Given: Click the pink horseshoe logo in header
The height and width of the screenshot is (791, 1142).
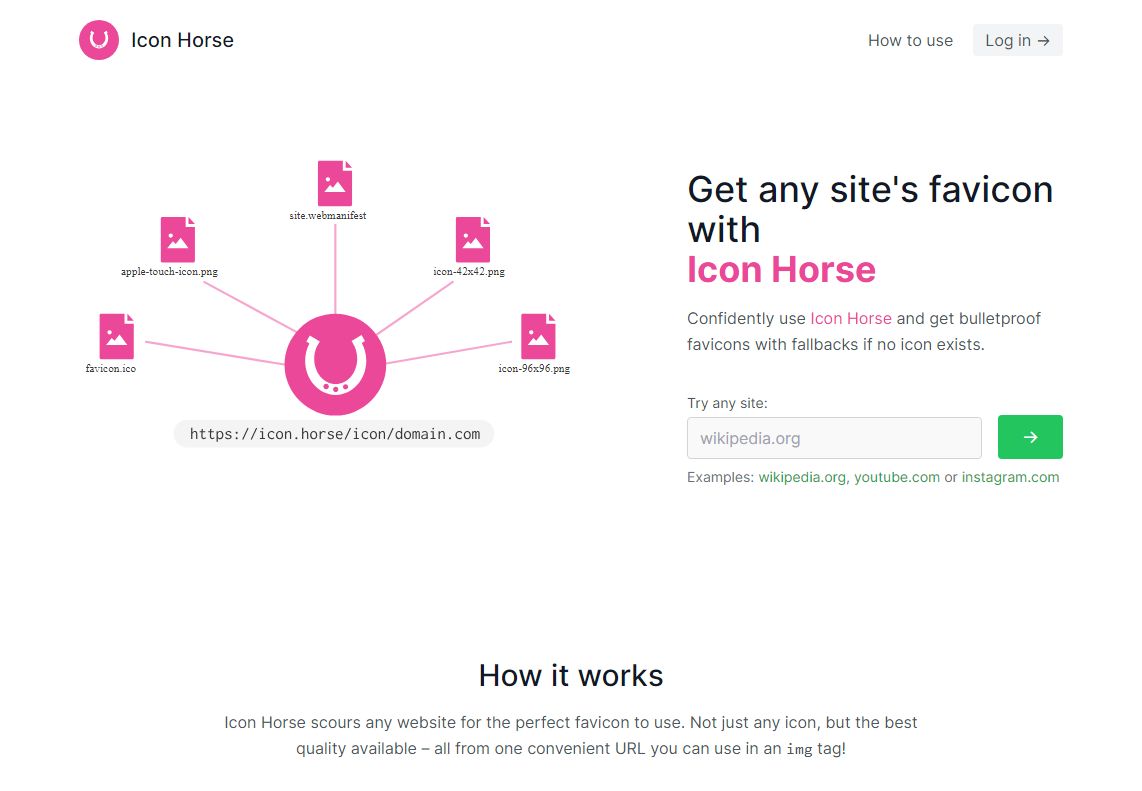Looking at the screenshot, I should coord(99,40).
